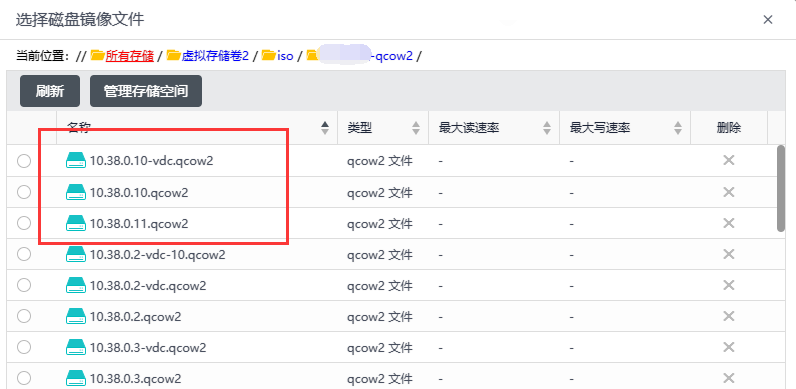Screen dimensions: 796x389
Task: Close the 选择磁盘镜像文件 dialog
Action: [x=768, y=20]
